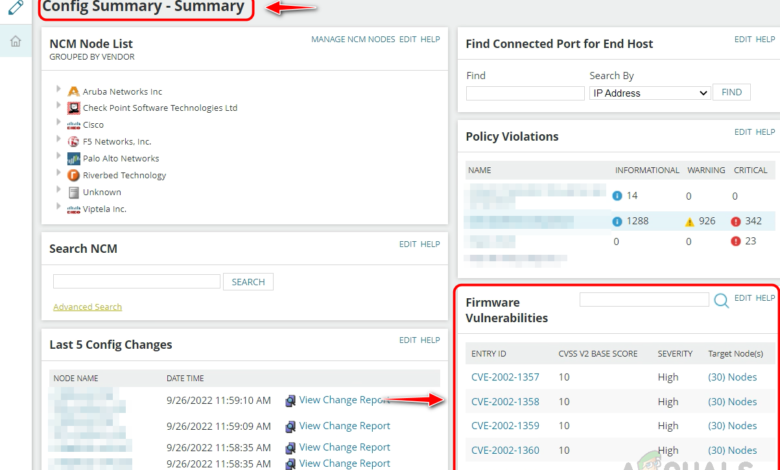Viewport: 780px width, 470px height.
Task: Click the Cisco vendor logo icon
Action: click(73, 125)
